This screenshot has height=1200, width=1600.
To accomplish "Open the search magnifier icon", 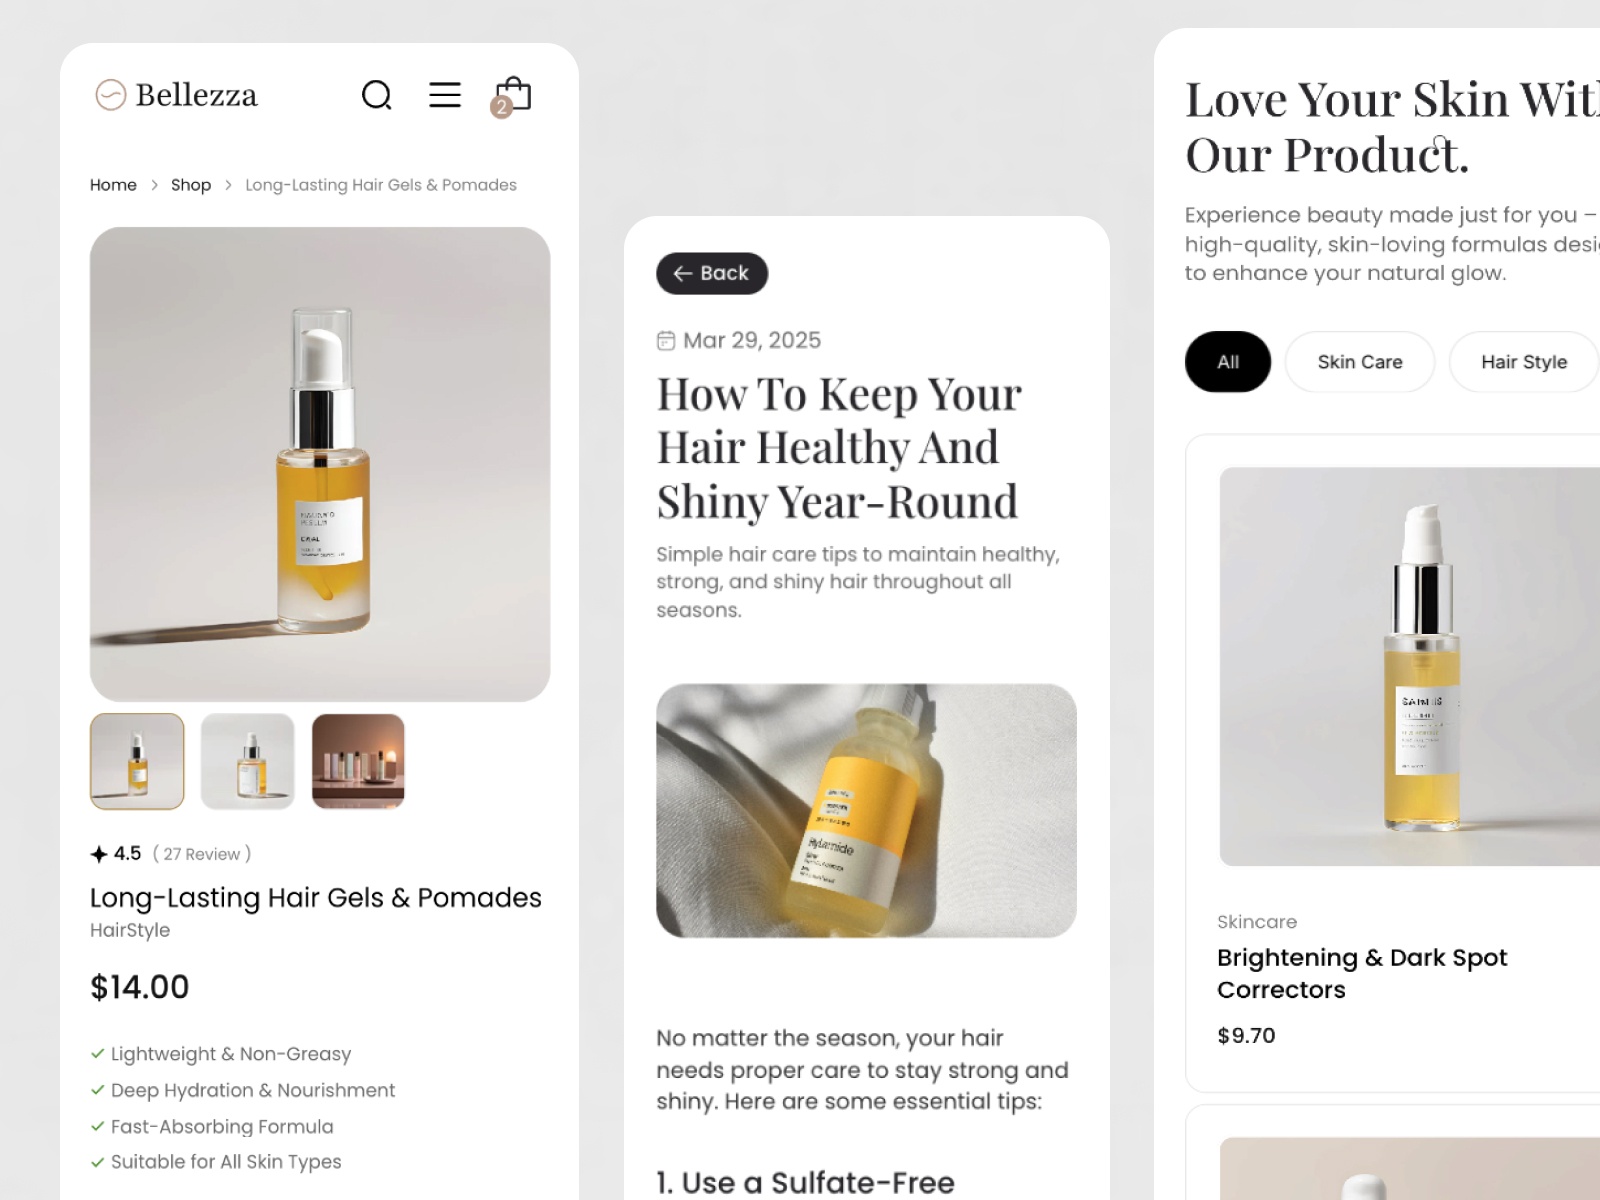I will point(377,95).
